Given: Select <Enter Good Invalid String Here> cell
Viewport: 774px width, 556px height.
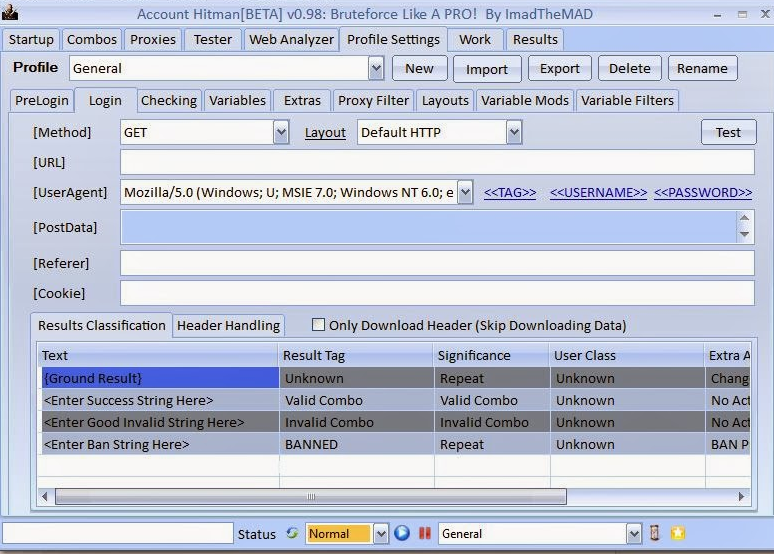Looking at the screenshot, I should click(159, 422).
